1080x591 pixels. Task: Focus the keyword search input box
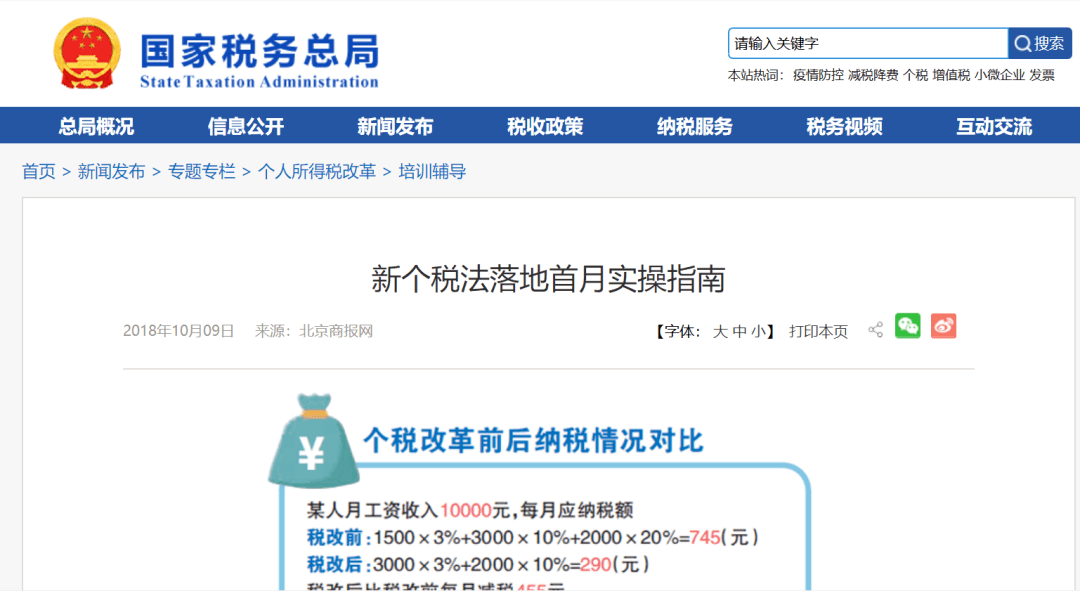pyautogui.click(x=866, y=43)
